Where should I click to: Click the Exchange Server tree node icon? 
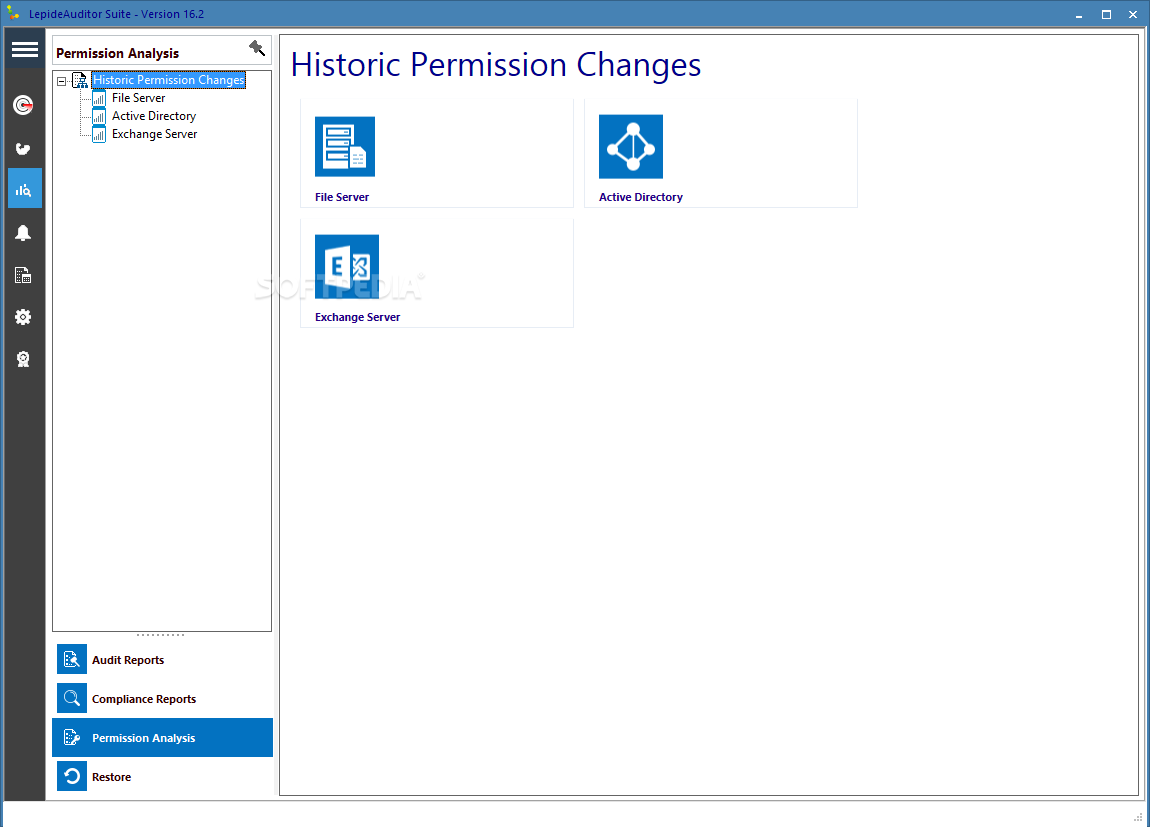pyautogui.click(x=98, y=134)
